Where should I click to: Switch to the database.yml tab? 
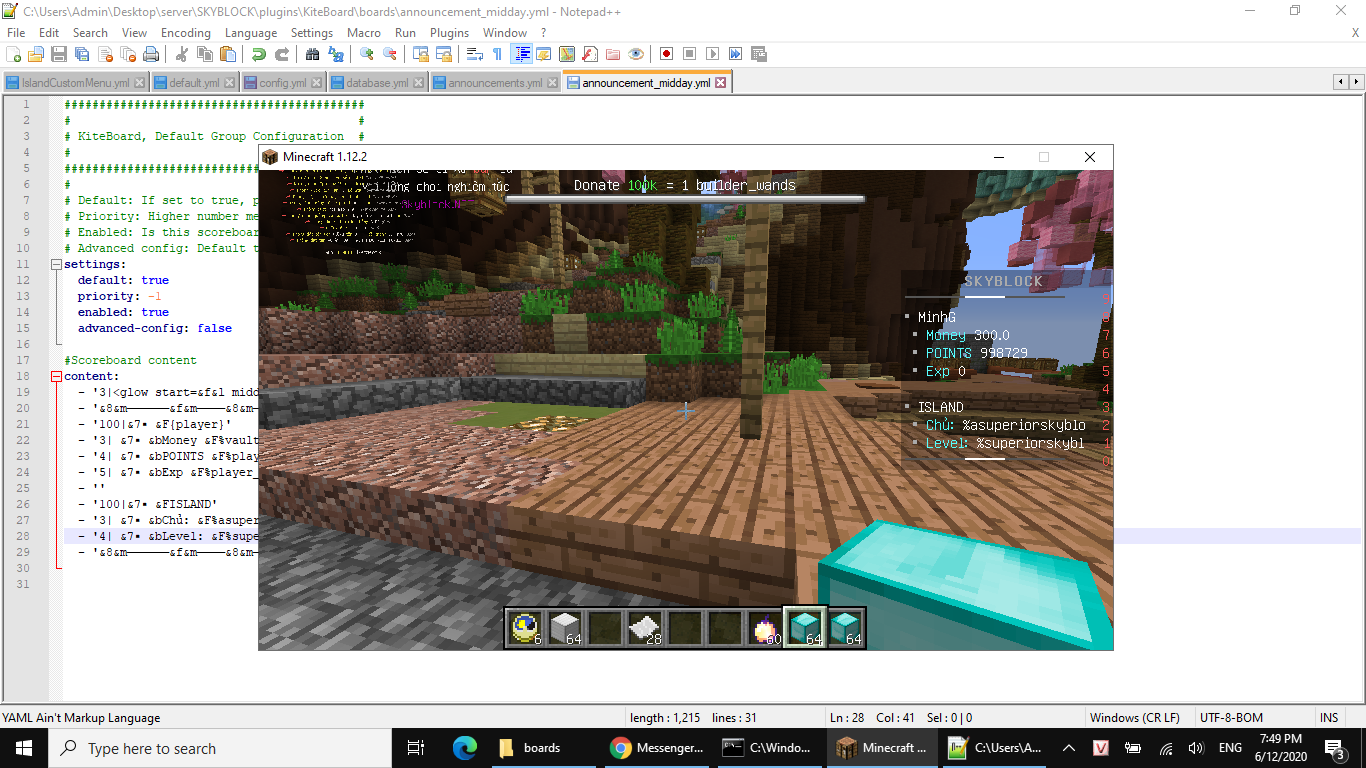(x=376, y=83)
